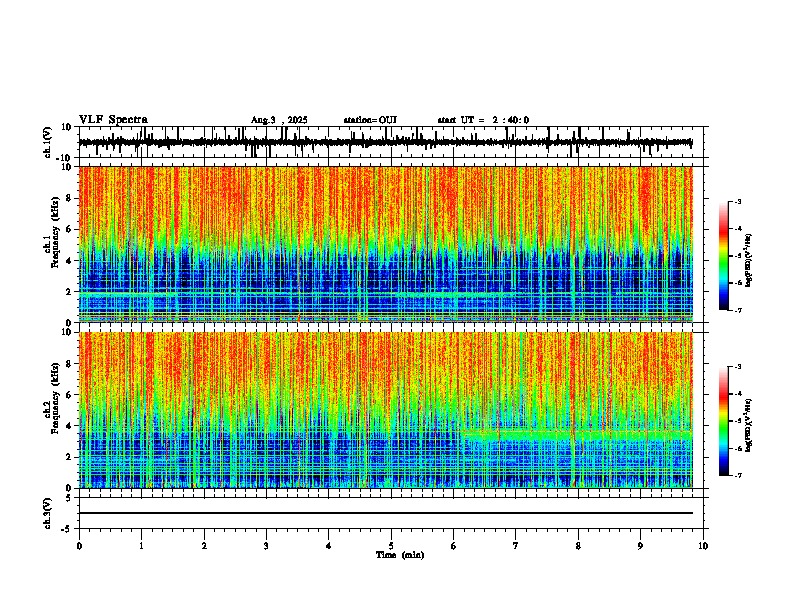Click time axis tick label "1"

coord(141,546)
